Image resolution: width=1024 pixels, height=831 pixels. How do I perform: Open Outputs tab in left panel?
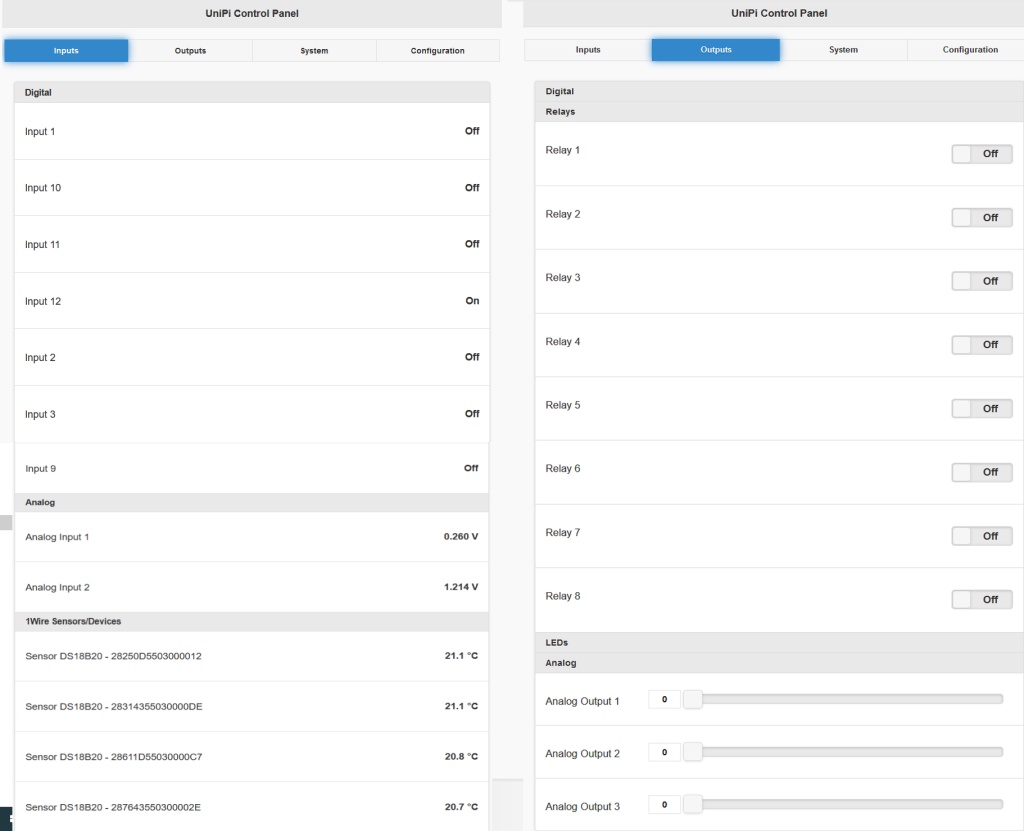point(190,50)
